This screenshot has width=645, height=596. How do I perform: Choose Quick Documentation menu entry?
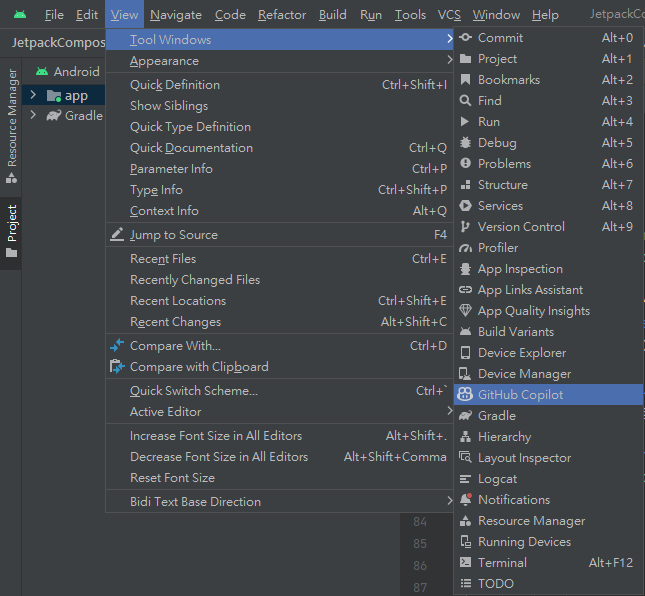coord(279,148)
